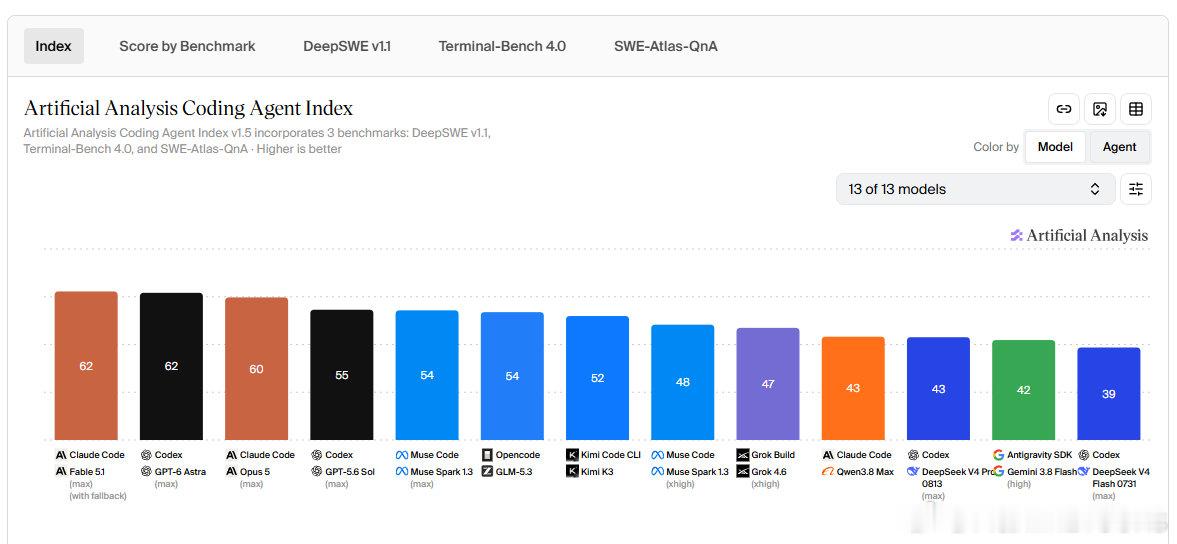This screenshot has width=1177, height=544.
Task: Click the 'Grok 4.6' model label
Action: [x=769, y=472]
